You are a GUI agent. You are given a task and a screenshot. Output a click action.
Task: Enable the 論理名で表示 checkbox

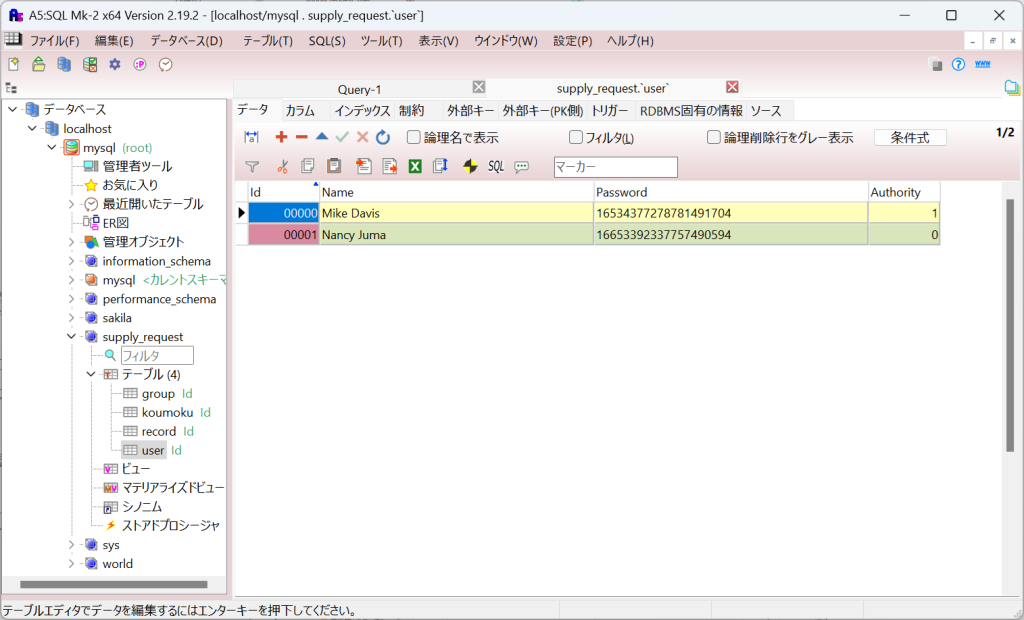click(414, 138)
